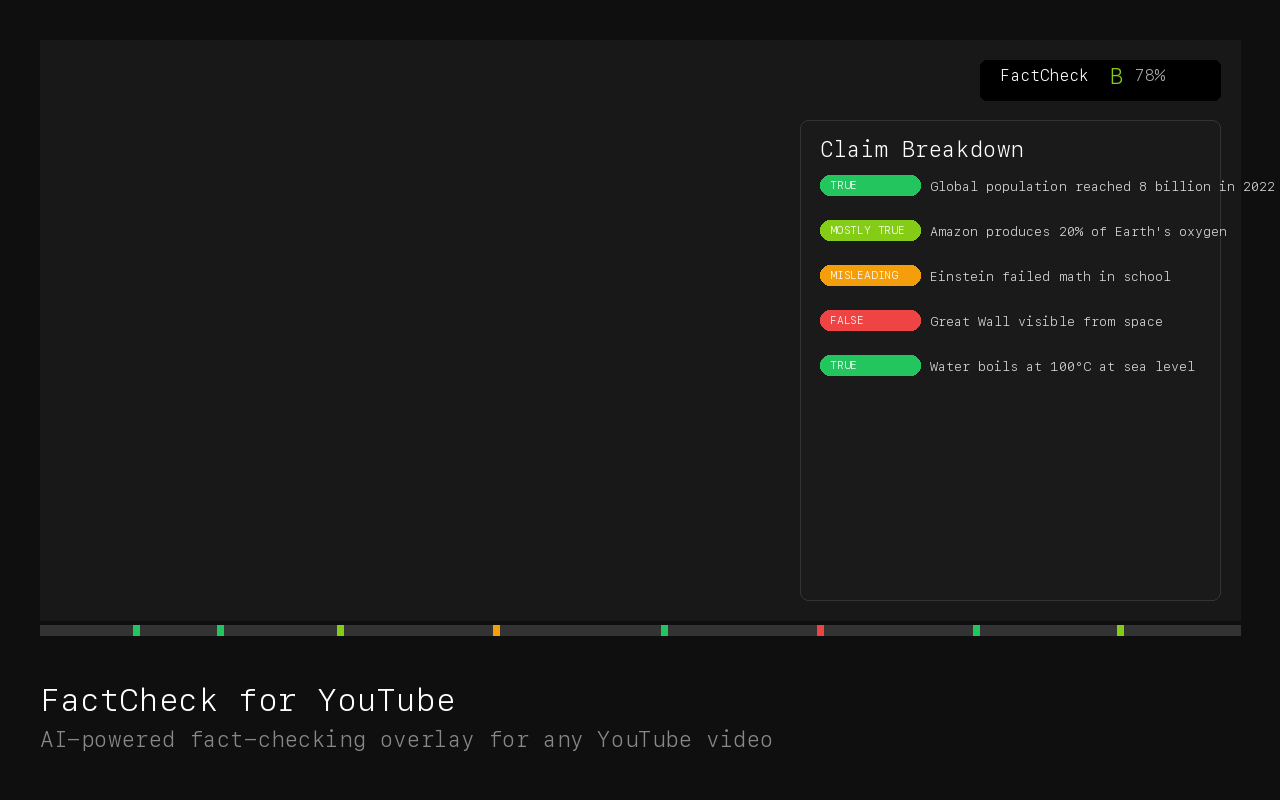Viewport: 1280px width, 800px height.
Task: Open claim 'Global population reached 8 billion in 2022'
Action: point(1102,186)
